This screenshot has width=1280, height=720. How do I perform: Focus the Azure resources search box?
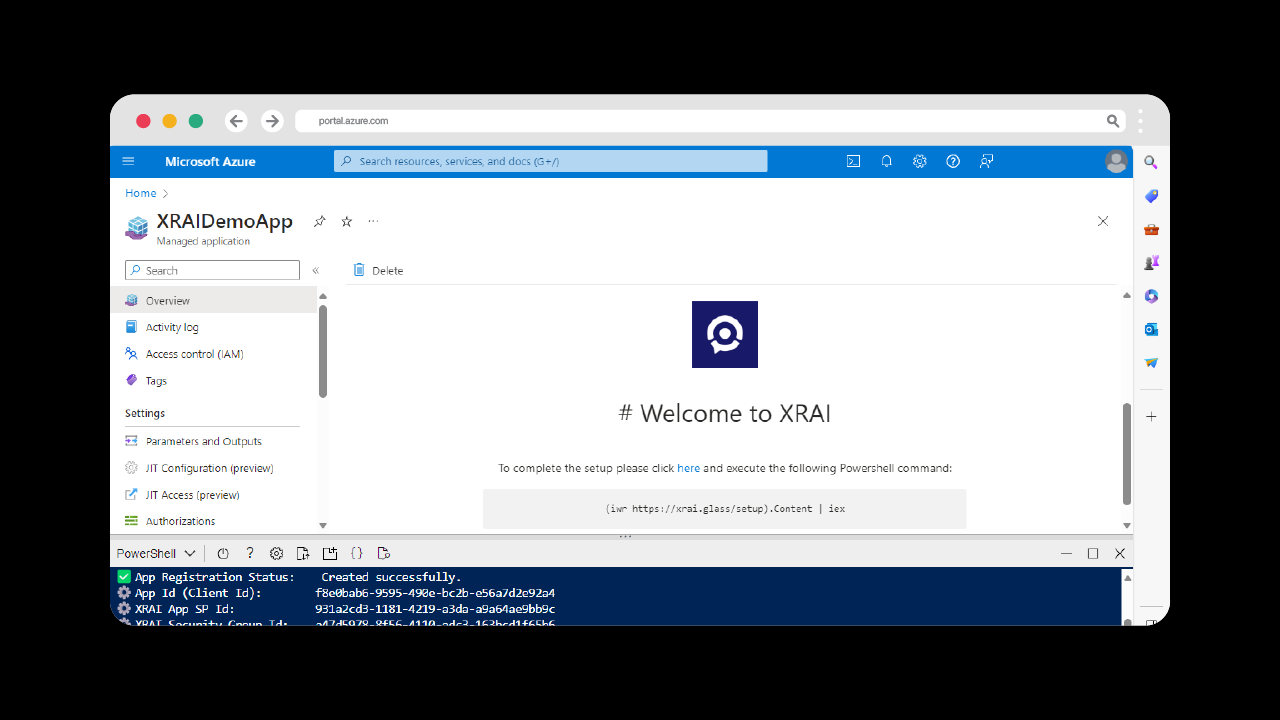pyautogui.click(x=550, y=161)
